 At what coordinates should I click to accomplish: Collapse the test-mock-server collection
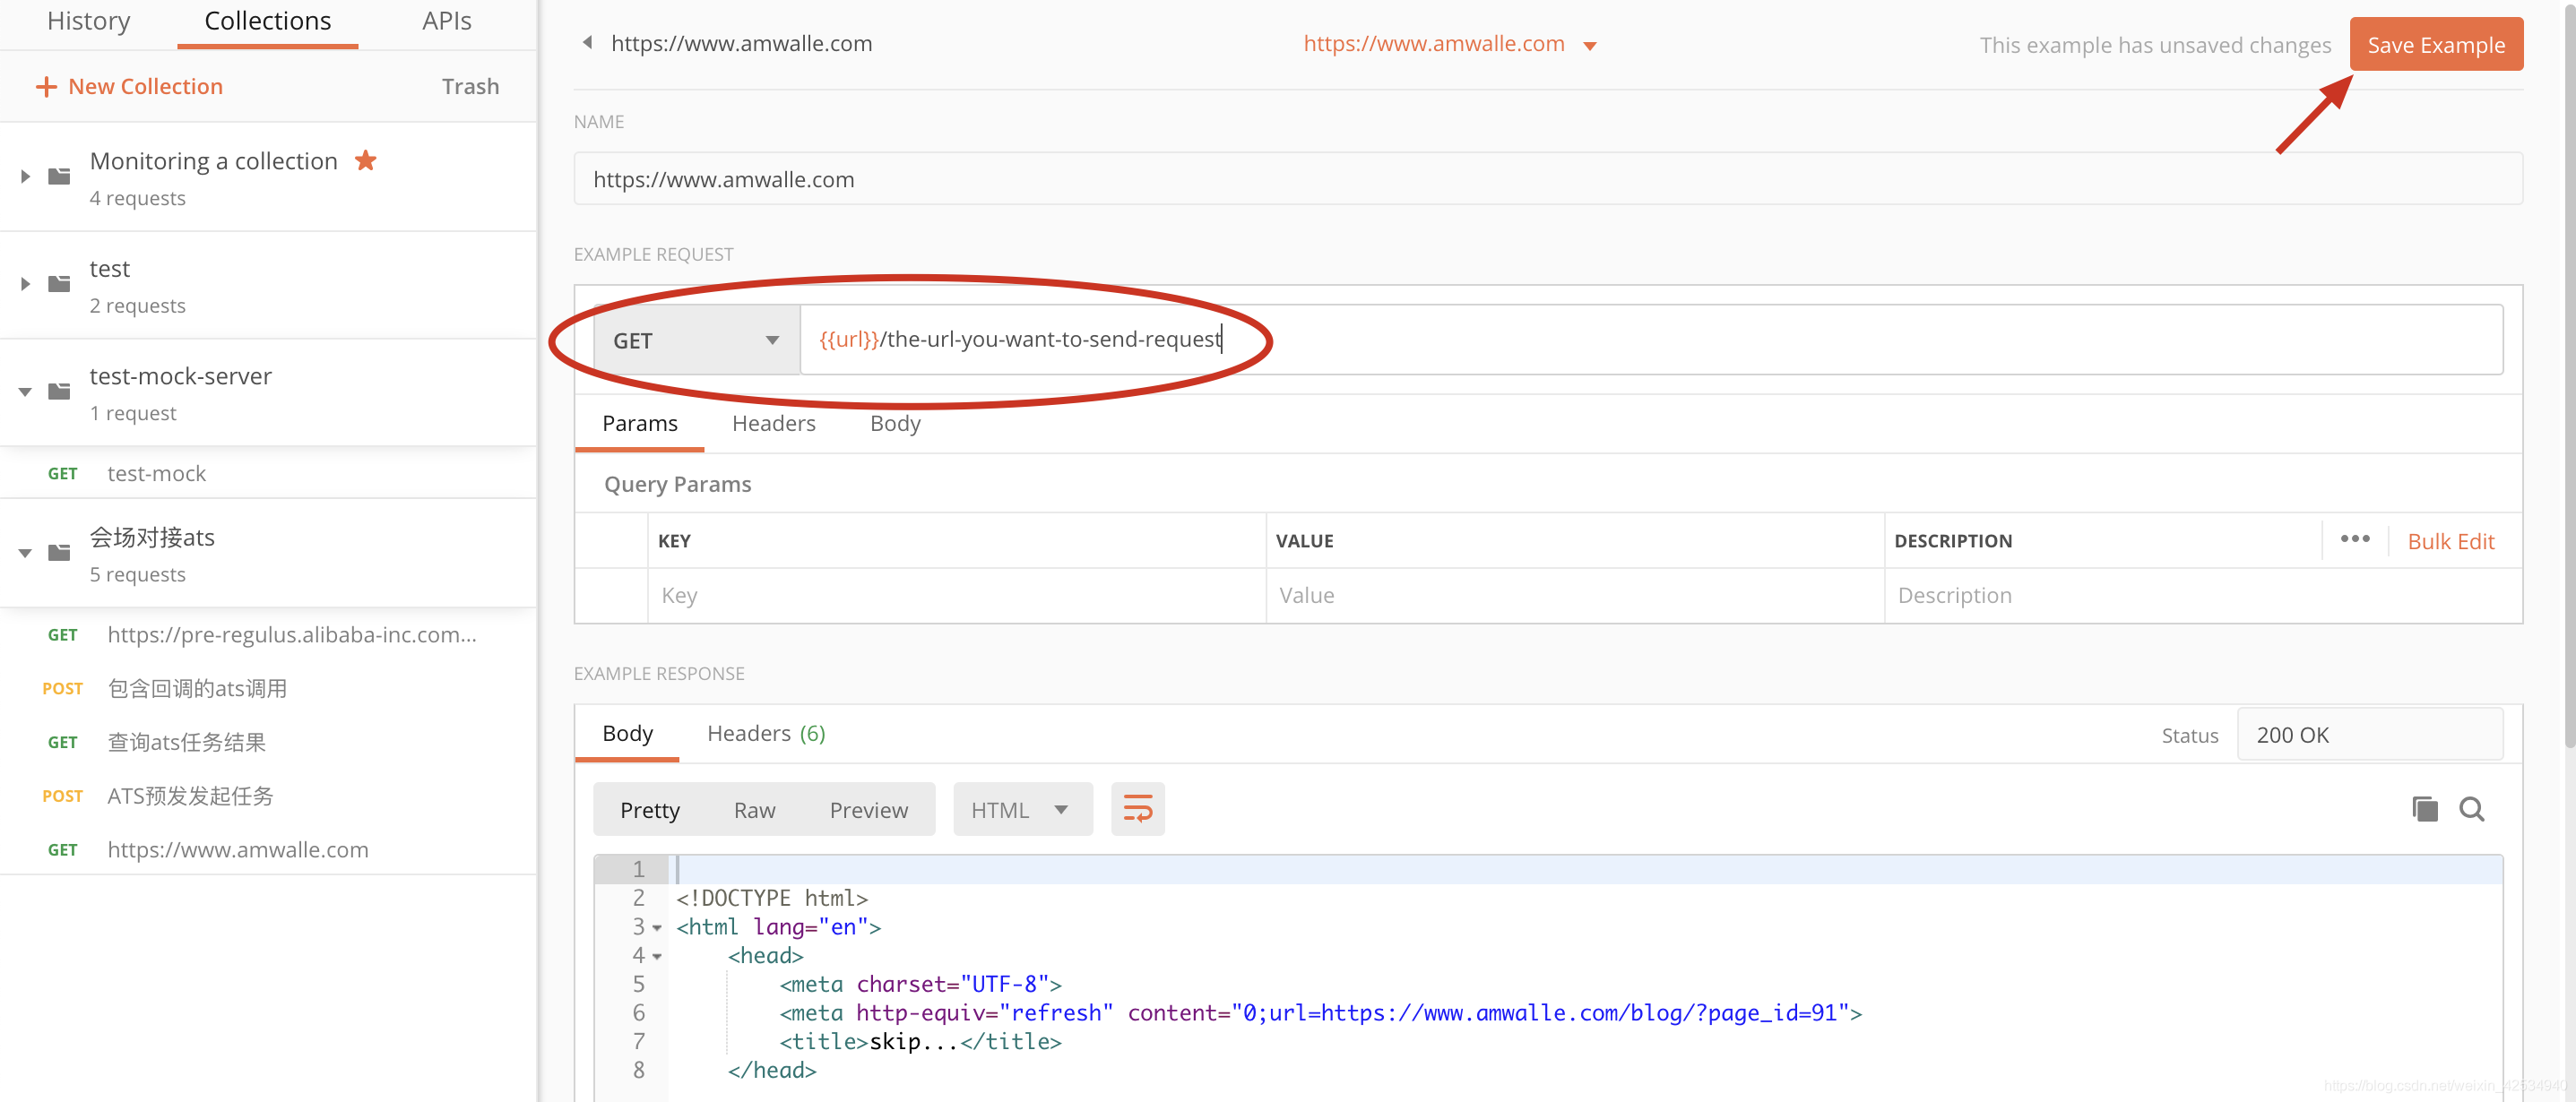coord(26,392)
